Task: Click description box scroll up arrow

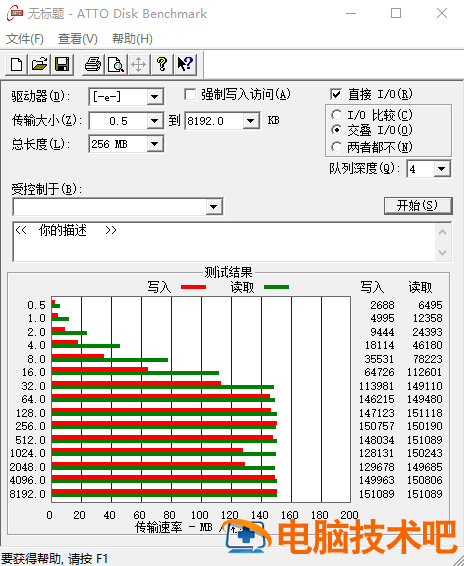Action: coord(443,232)
